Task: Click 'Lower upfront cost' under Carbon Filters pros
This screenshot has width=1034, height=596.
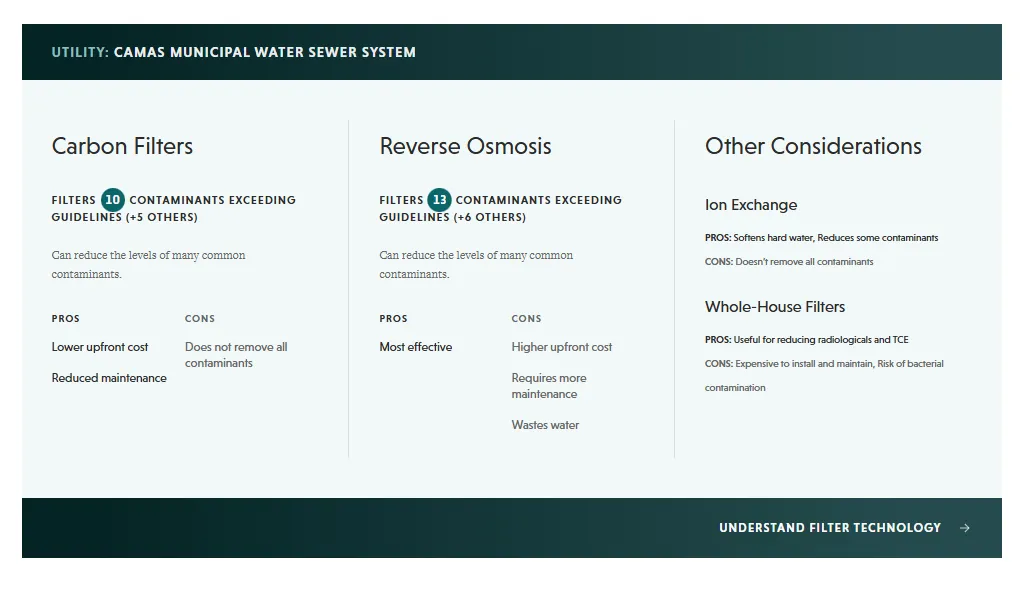Action: coord(100,347)
